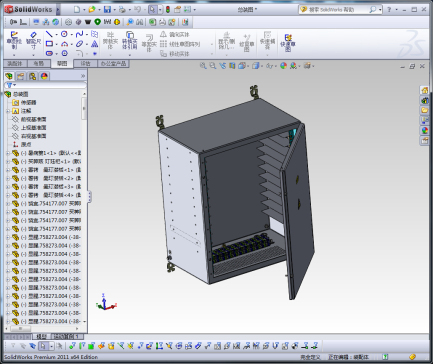433x364 pixels.
Task: Open the DisplayManager color ball tab
Action: (44, 76)
